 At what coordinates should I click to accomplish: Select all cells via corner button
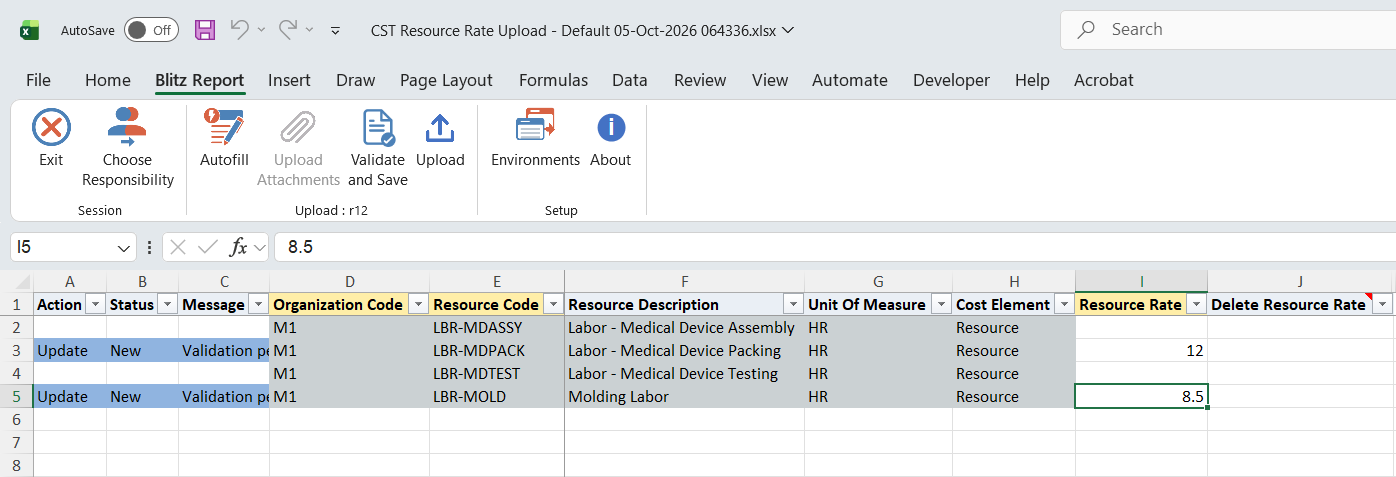tap(17, 282)
